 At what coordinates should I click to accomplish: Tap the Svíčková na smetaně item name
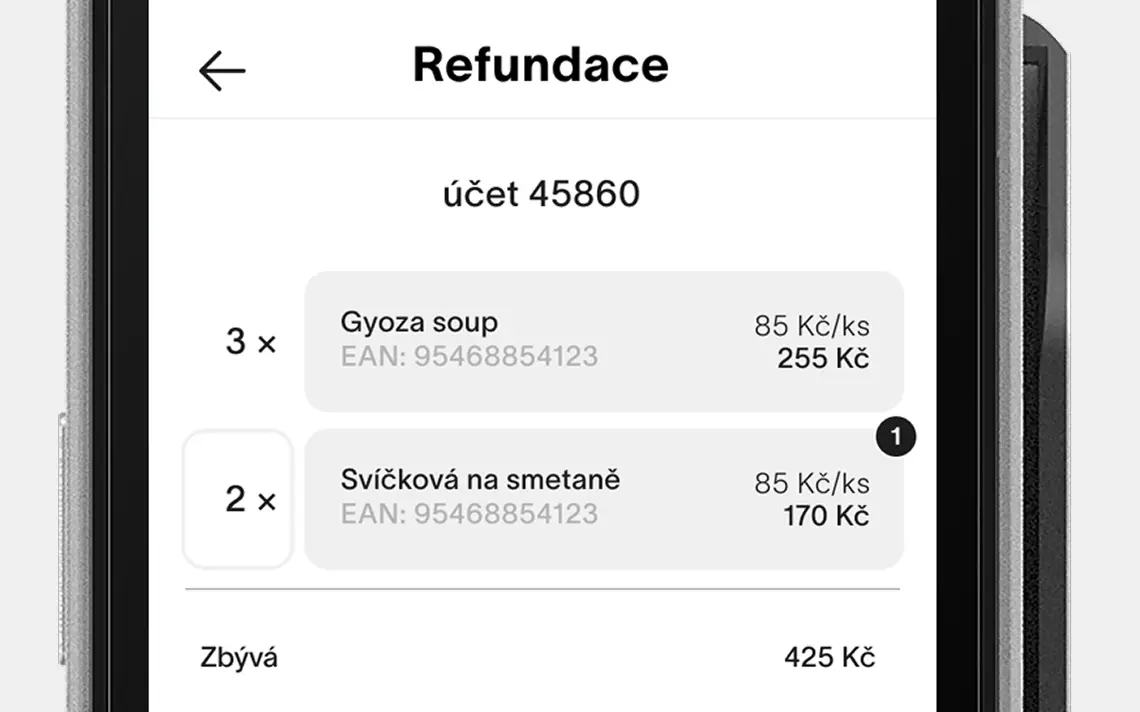click(480, 479)
